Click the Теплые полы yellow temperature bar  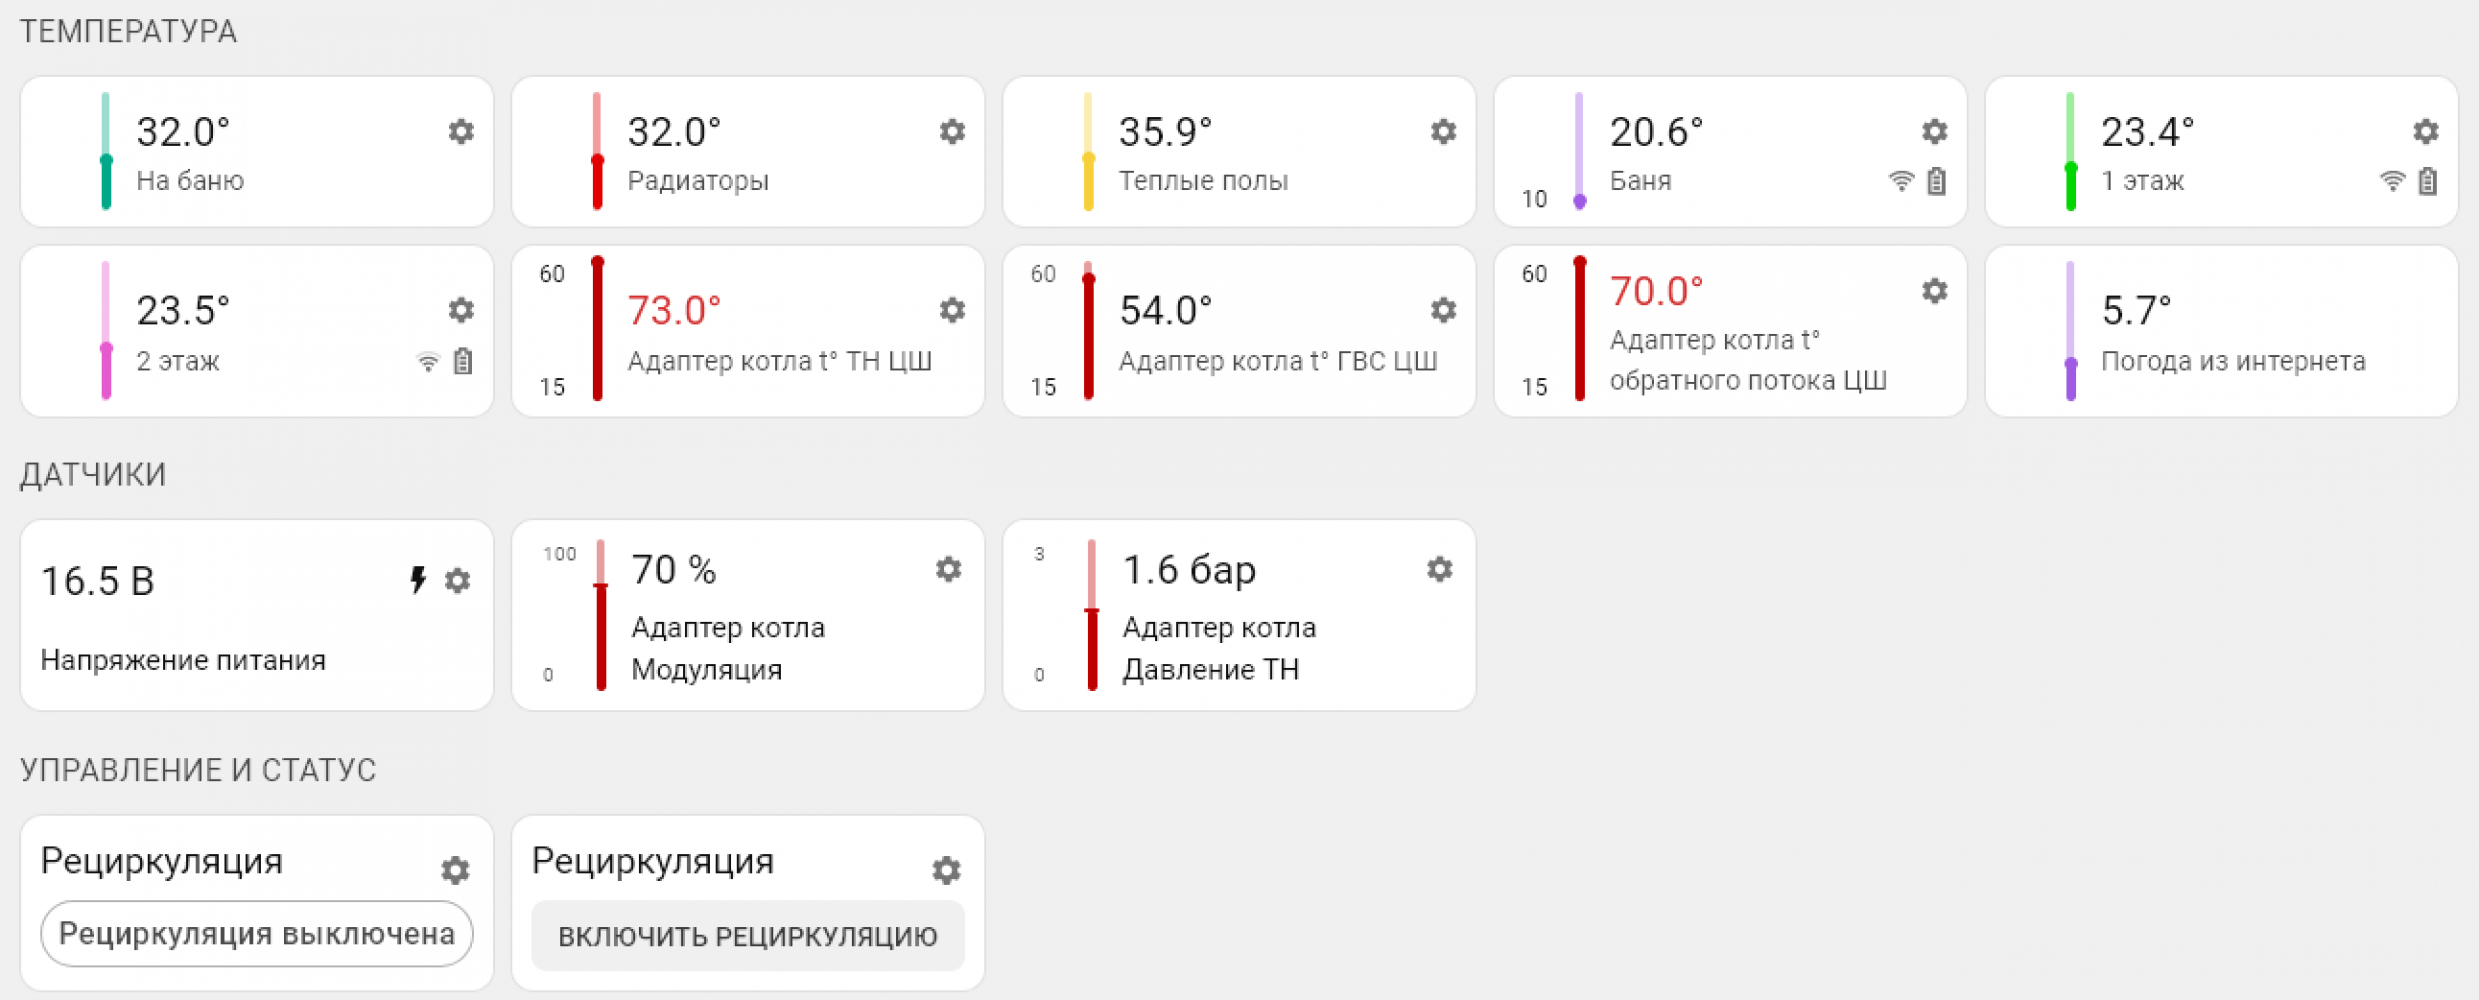point(1088,152)
